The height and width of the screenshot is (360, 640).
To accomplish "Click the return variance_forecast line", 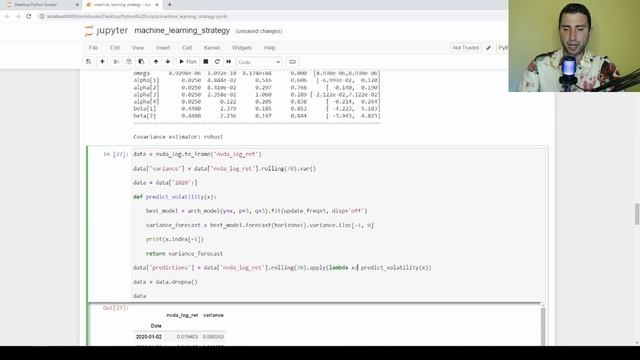I will tap(184, 253).
